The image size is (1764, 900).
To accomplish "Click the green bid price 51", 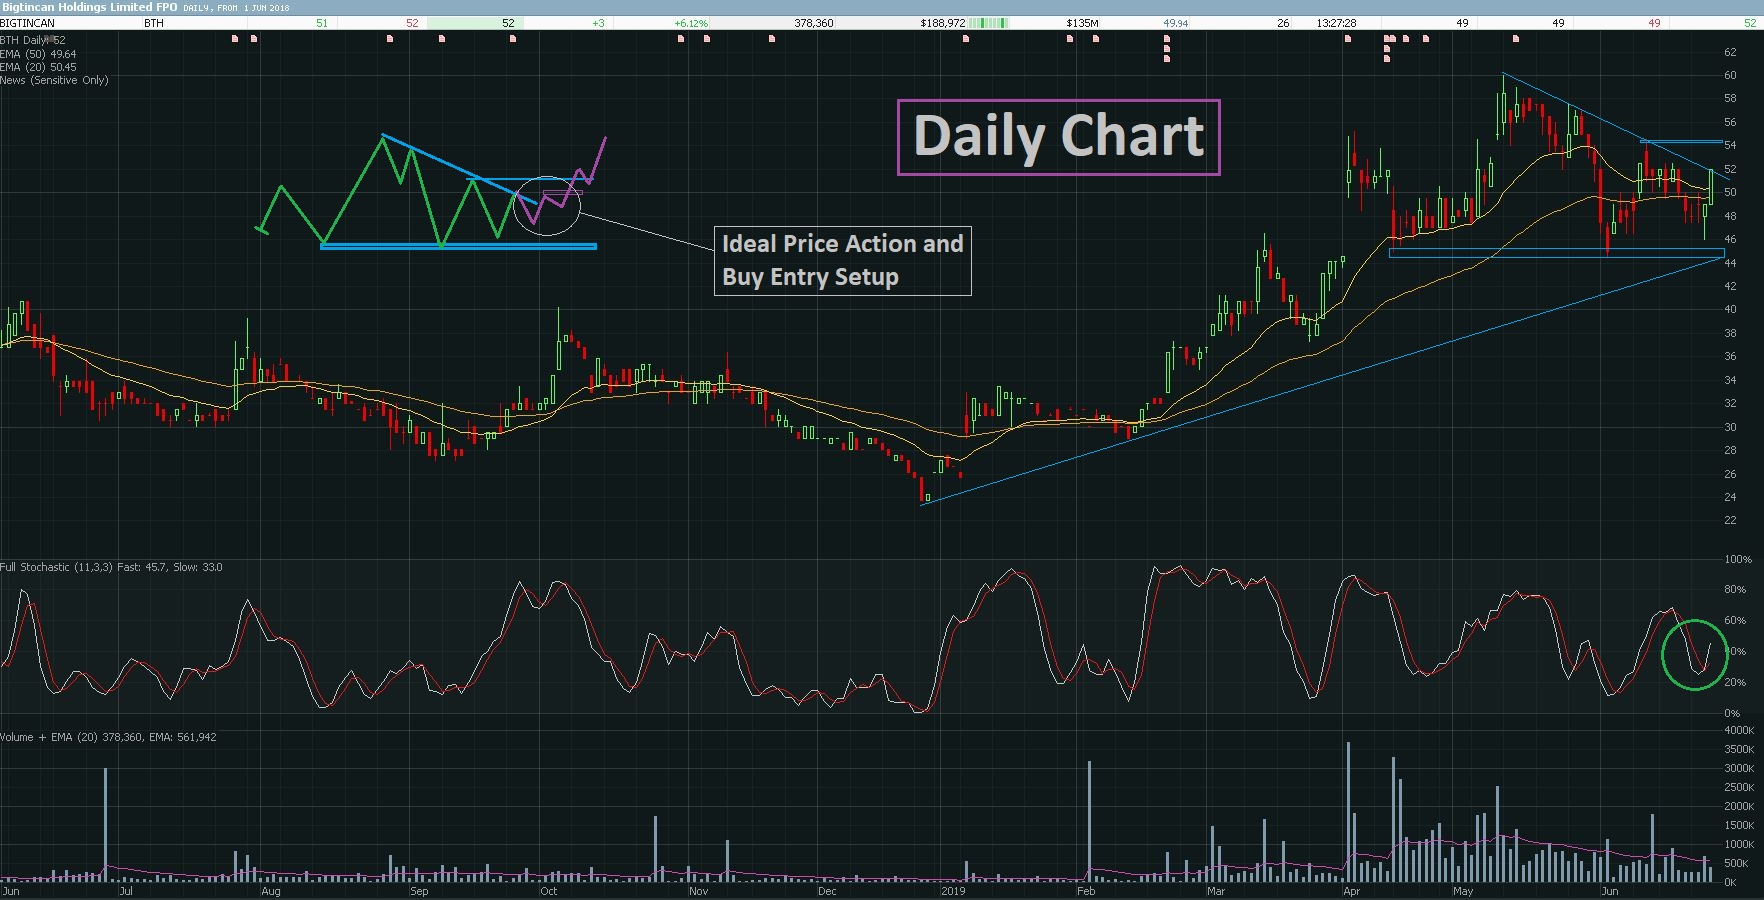I will (322, 23).
